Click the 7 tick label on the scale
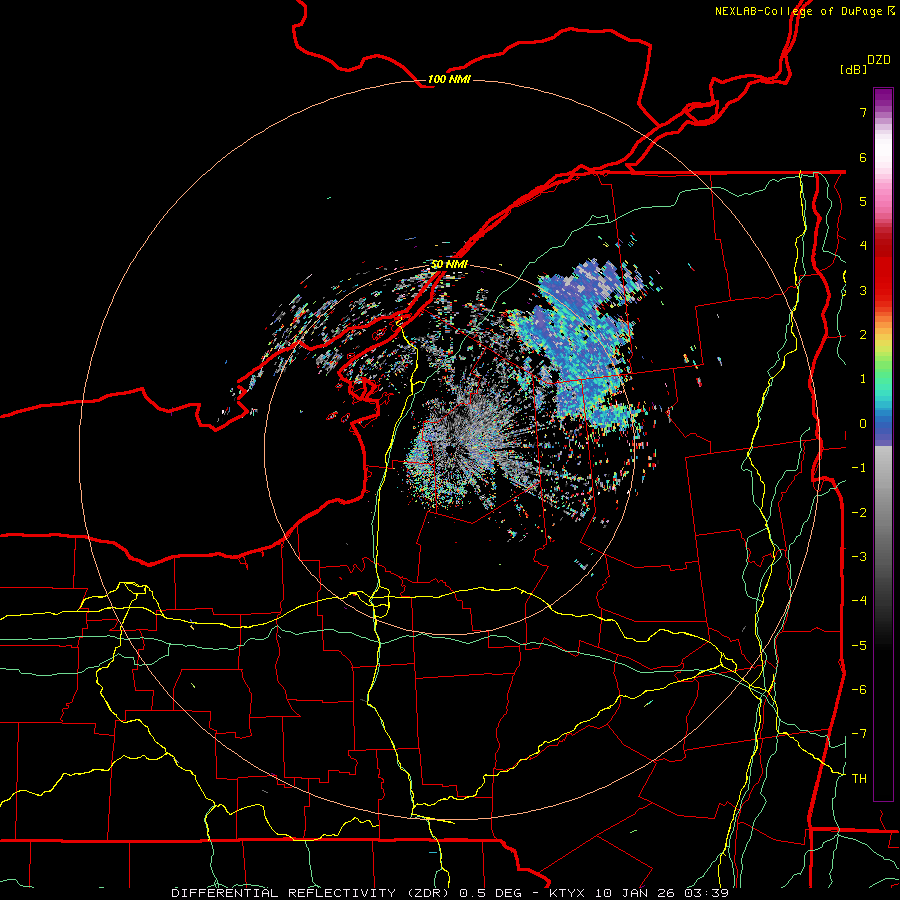Screen dimensions: 900x900 [x=863, y=113]
